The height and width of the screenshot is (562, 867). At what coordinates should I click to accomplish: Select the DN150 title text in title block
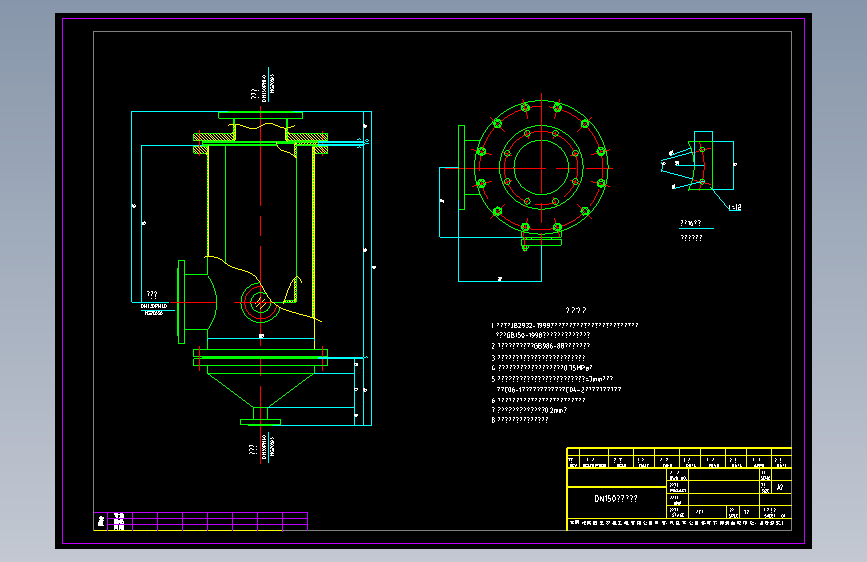[615, 498]
